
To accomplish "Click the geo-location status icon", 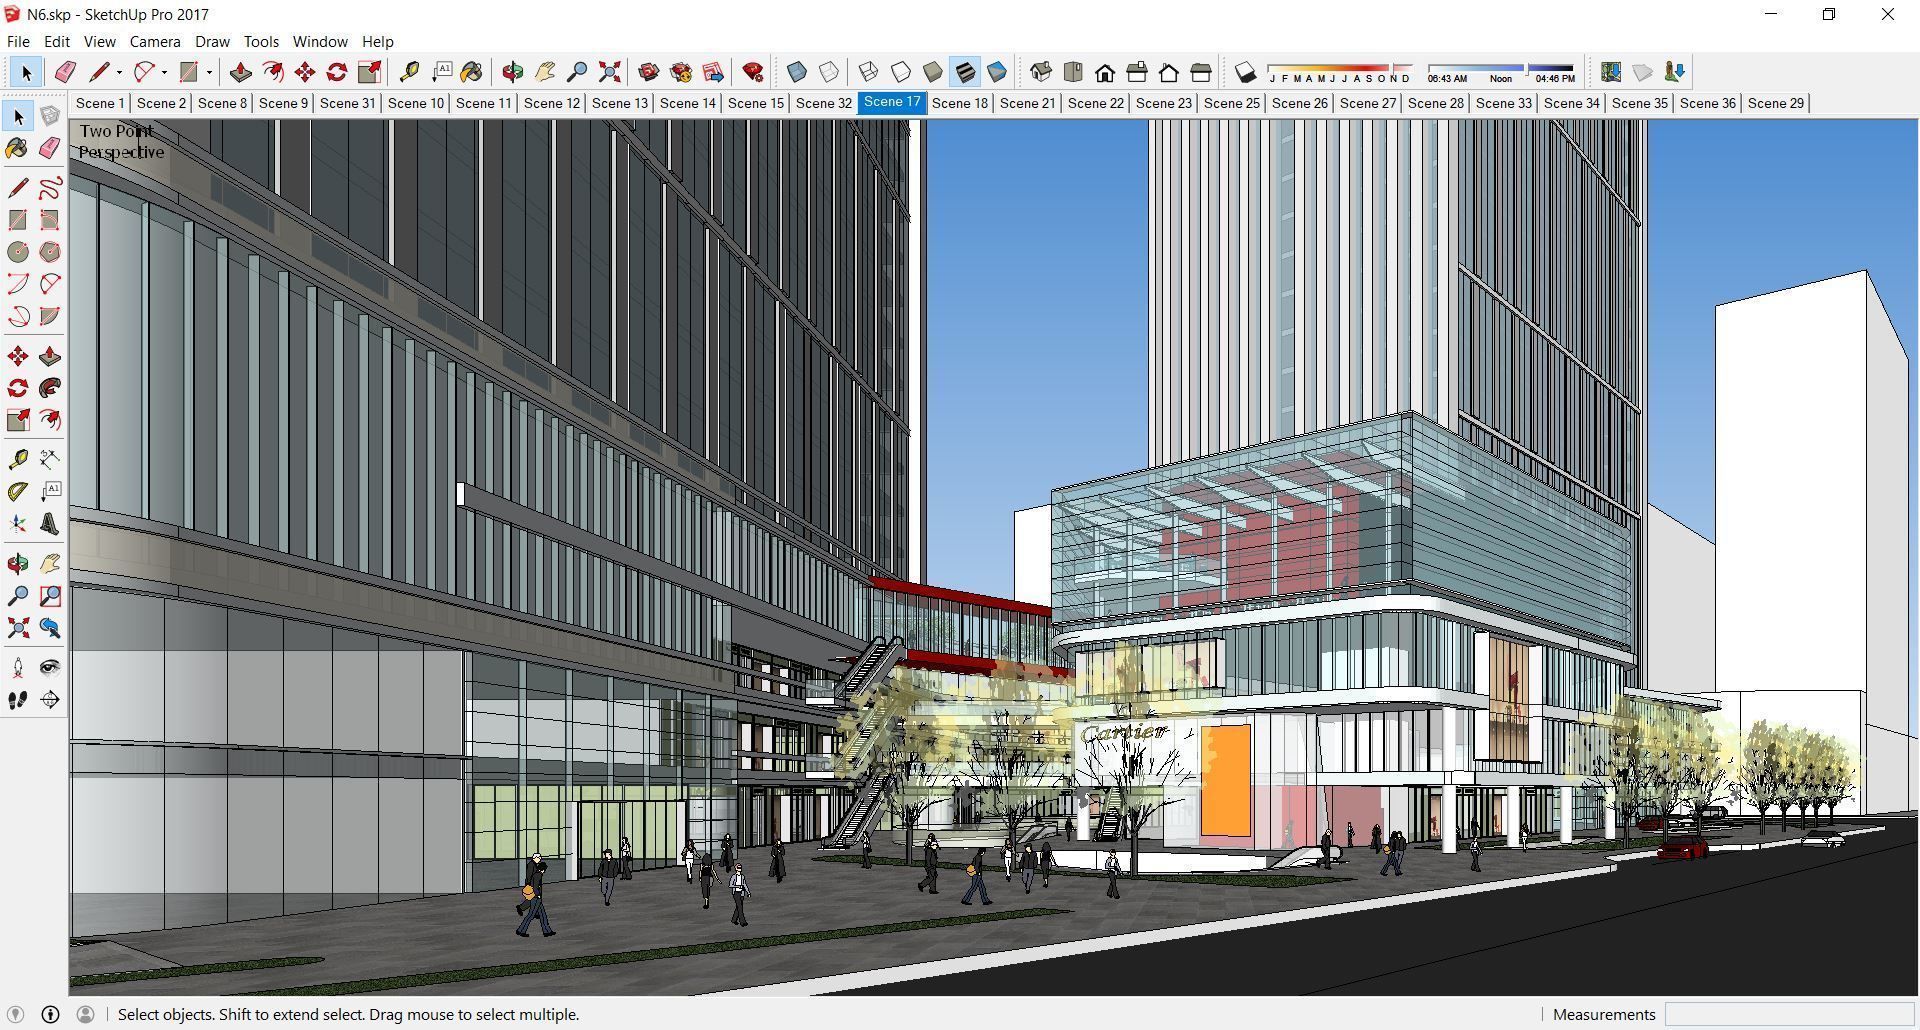I will (x=15, y=1014).
